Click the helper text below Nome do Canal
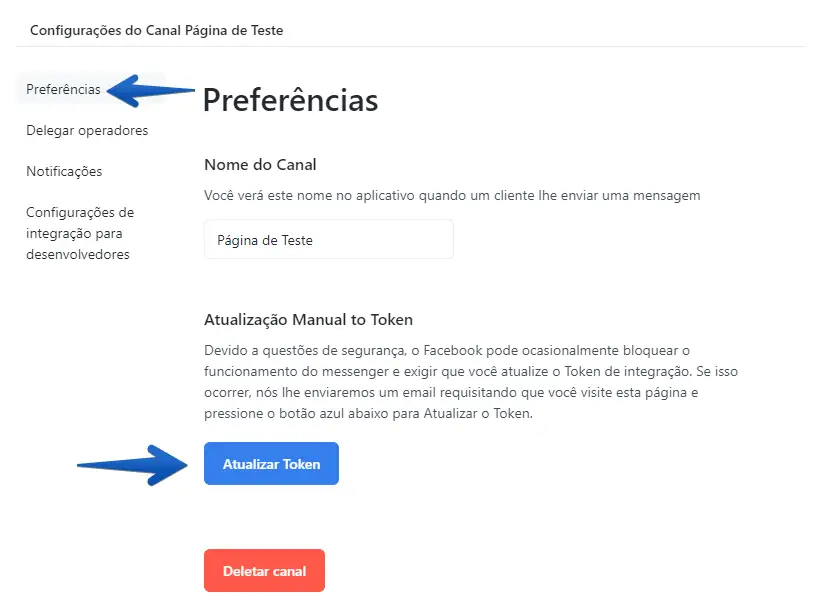 (452, 195)
